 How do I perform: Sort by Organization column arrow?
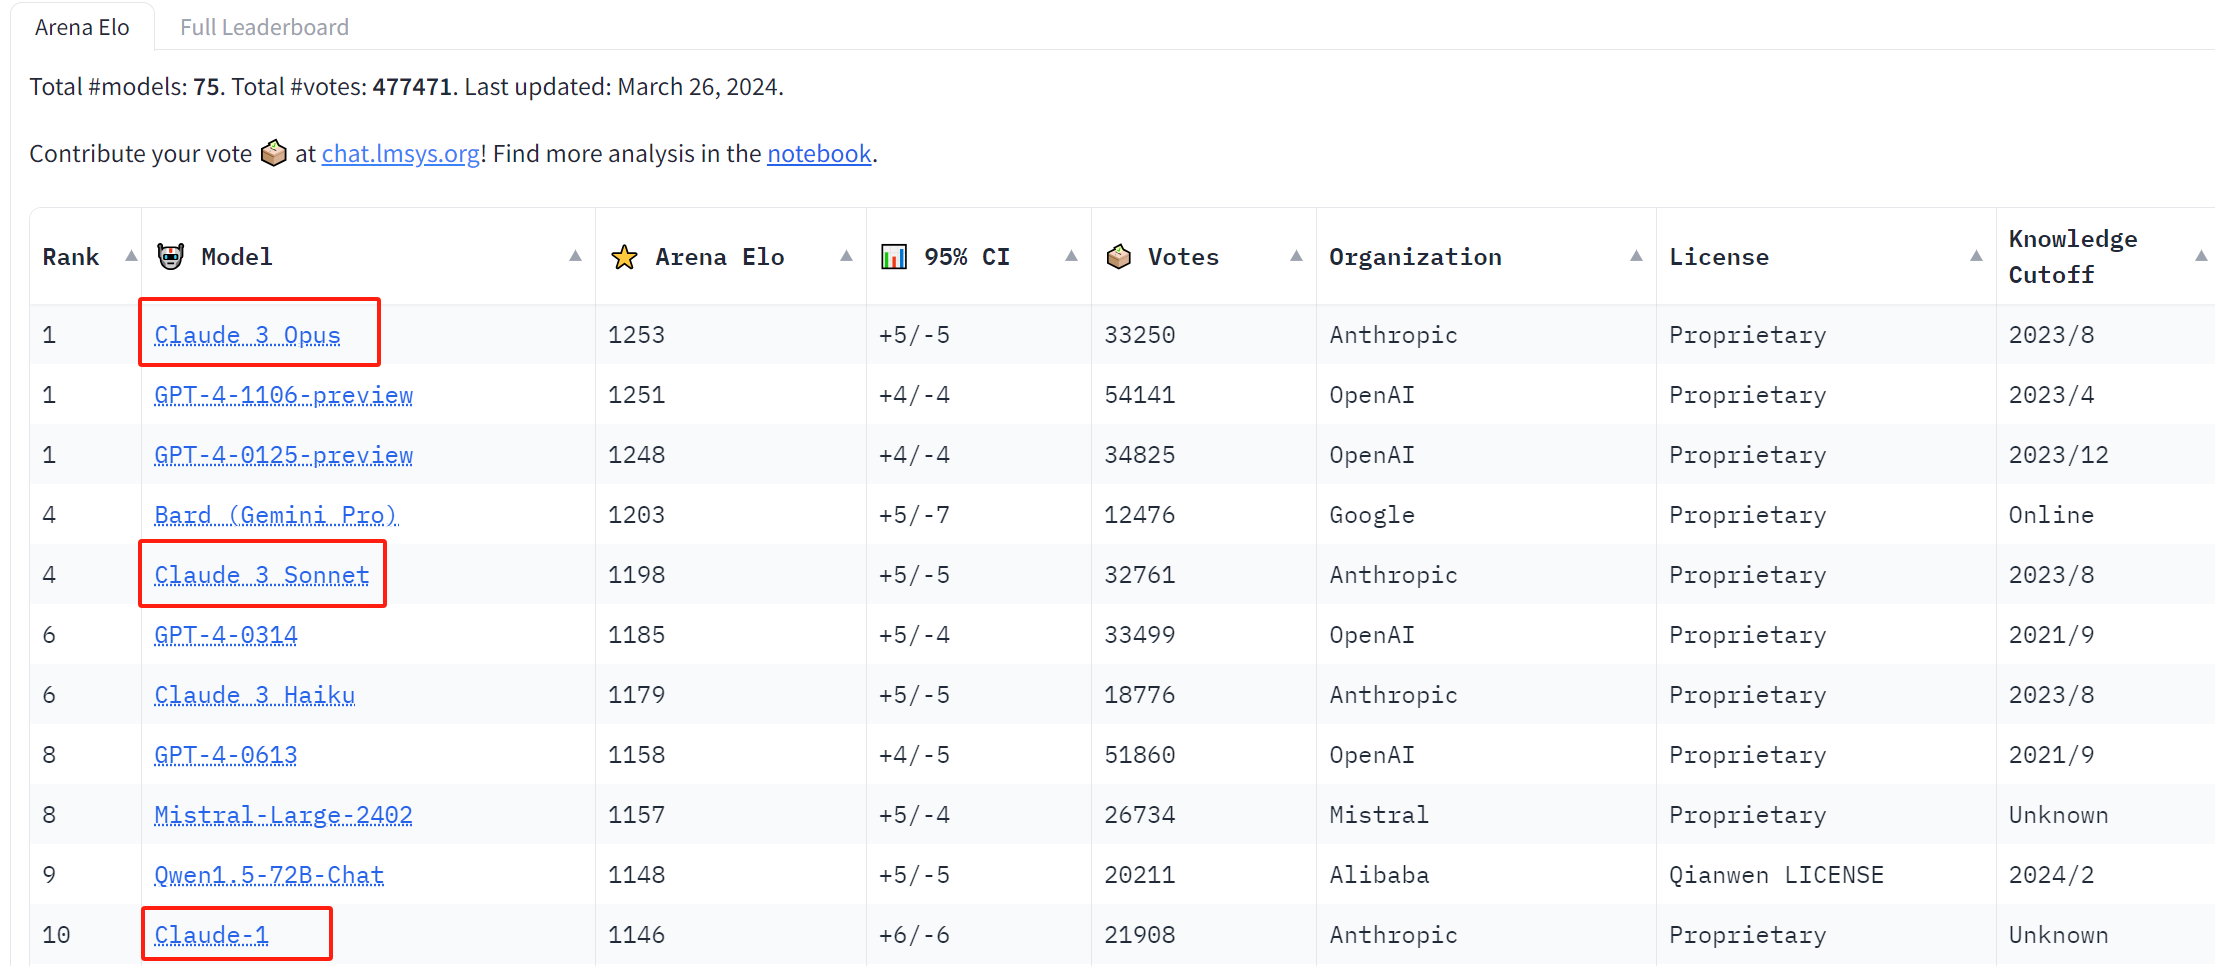[x=1636, y=256]
